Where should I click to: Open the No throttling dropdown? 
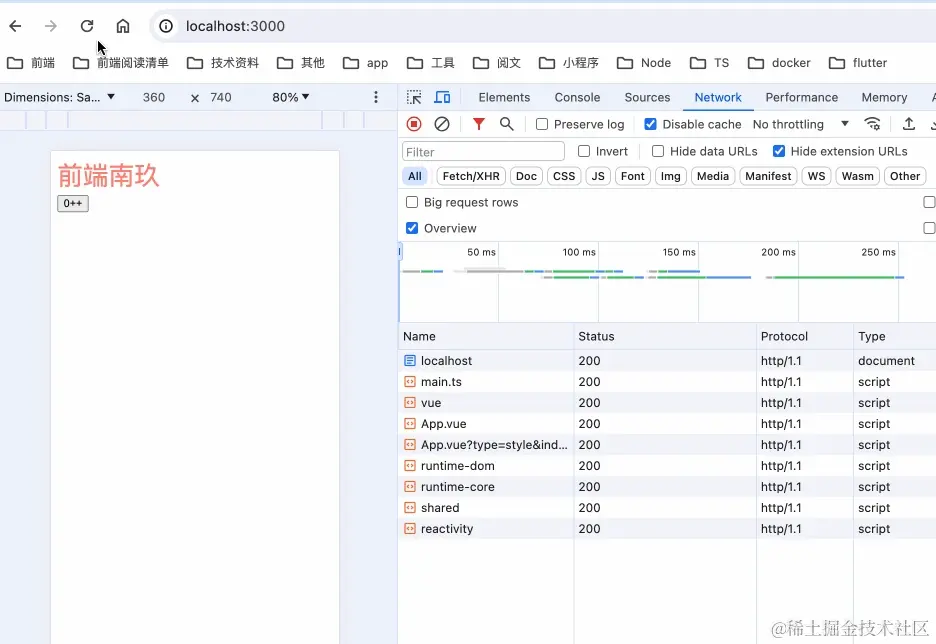coord(800,124)
